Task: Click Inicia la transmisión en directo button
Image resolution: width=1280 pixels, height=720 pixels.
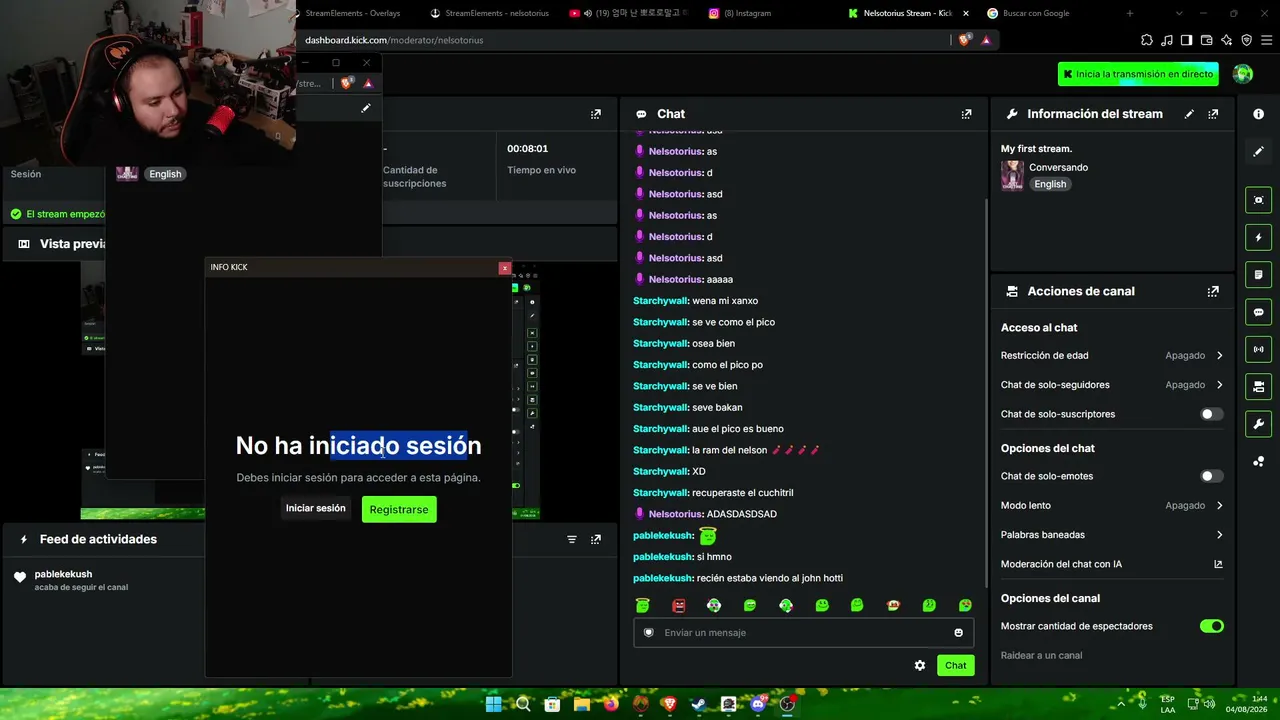Action: pyautogui.click(x=1139, y=74)
